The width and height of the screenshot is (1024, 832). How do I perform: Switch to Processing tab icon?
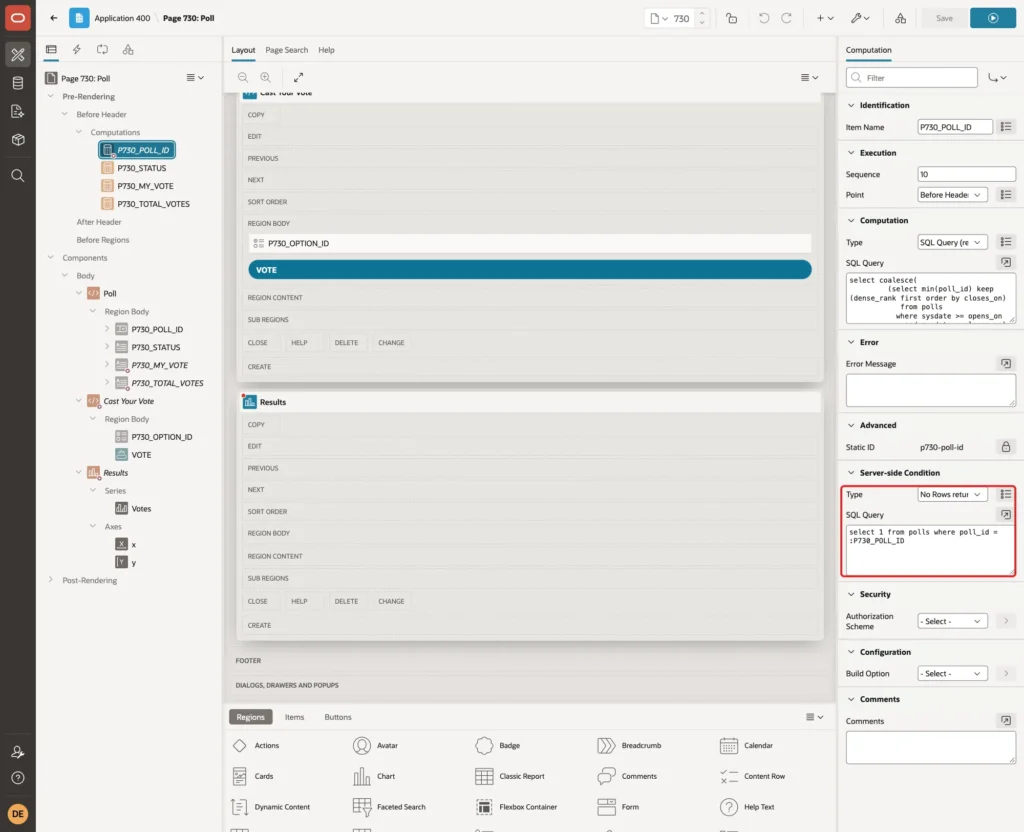pyautogui.click(x=102, y=50)
